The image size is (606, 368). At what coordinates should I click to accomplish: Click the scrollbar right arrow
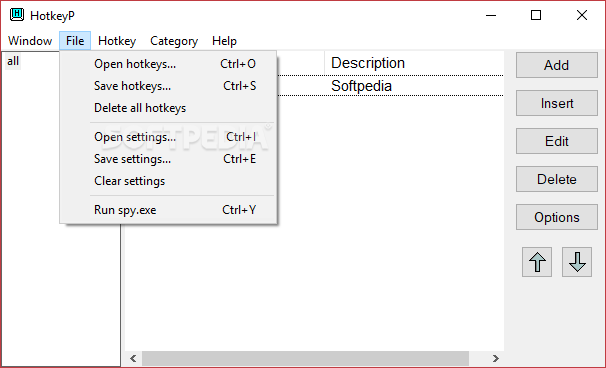(495, 358)
